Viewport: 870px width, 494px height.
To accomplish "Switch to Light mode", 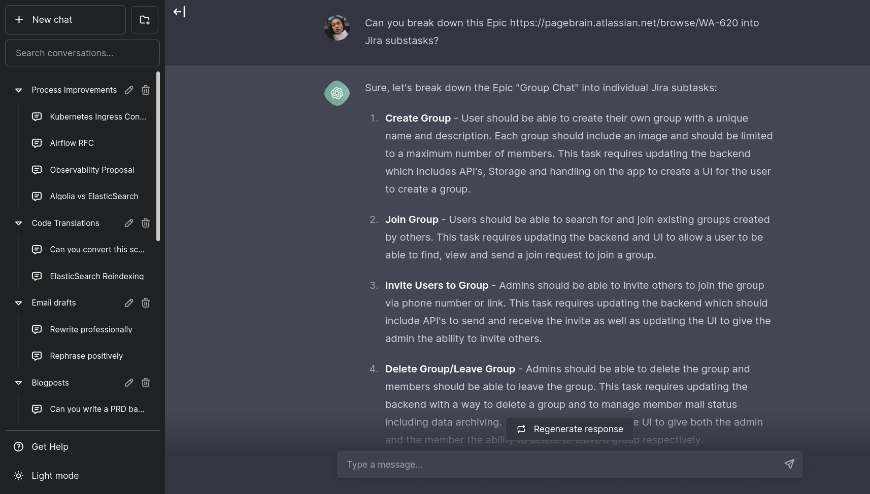I will pos(54,476).
